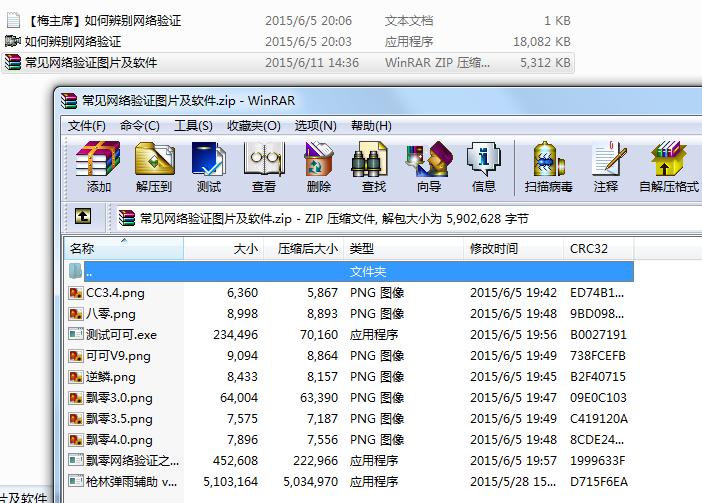The width and height of the screenshot is (702, 503).
Task: Sort by 大小 column header
Action: (x=223, y=248)
